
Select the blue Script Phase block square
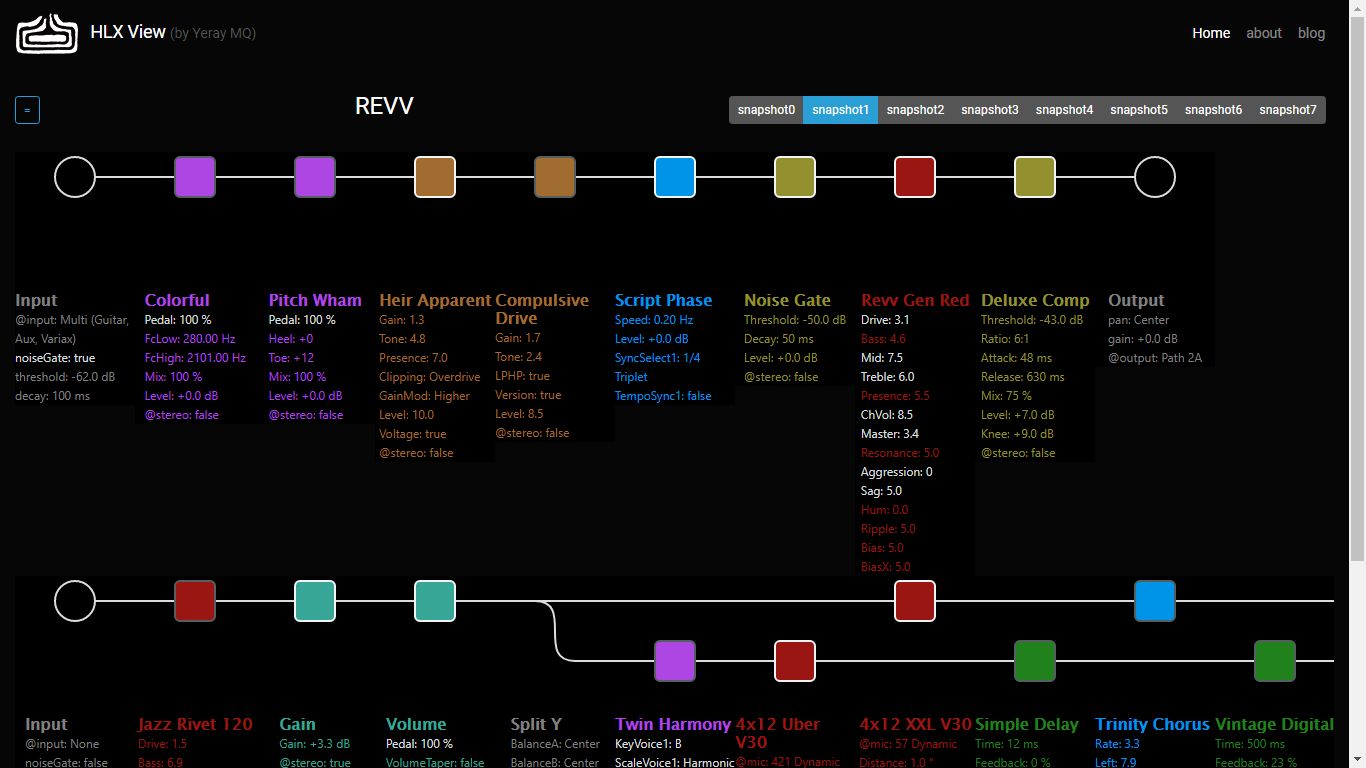click(x=675, y=177)
